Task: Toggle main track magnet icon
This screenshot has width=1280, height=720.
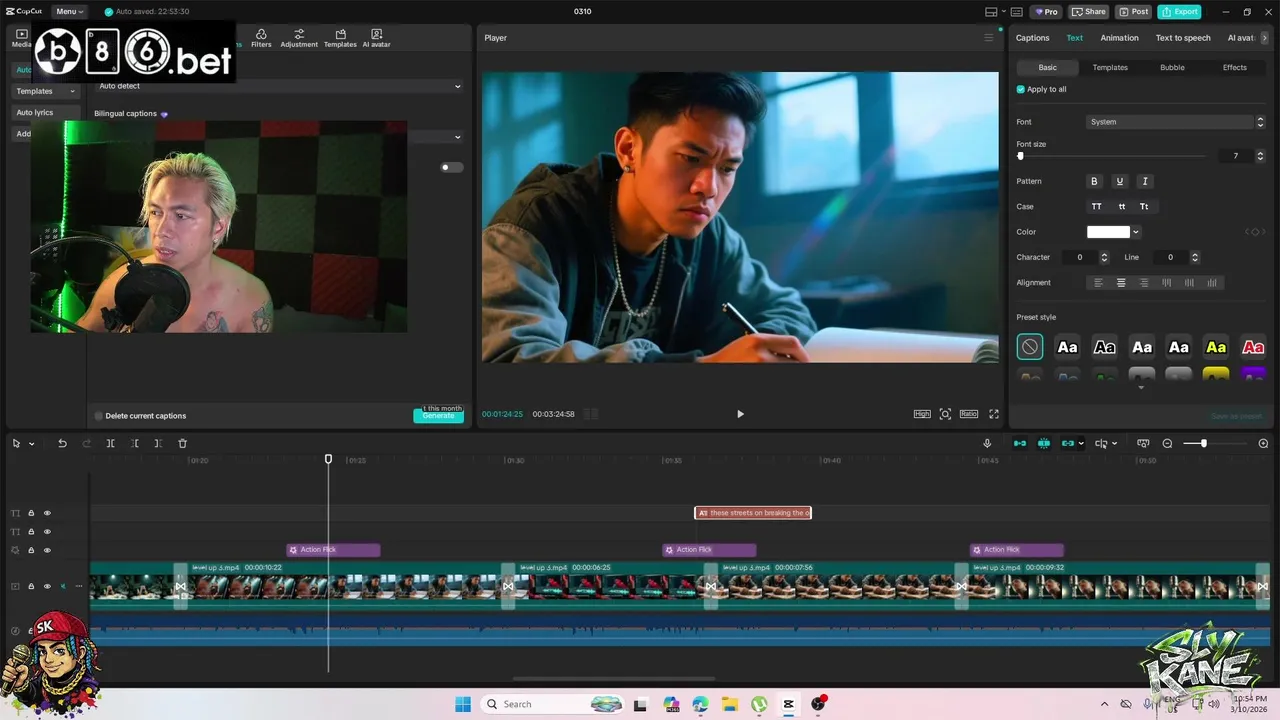Action: point(1020,443)
